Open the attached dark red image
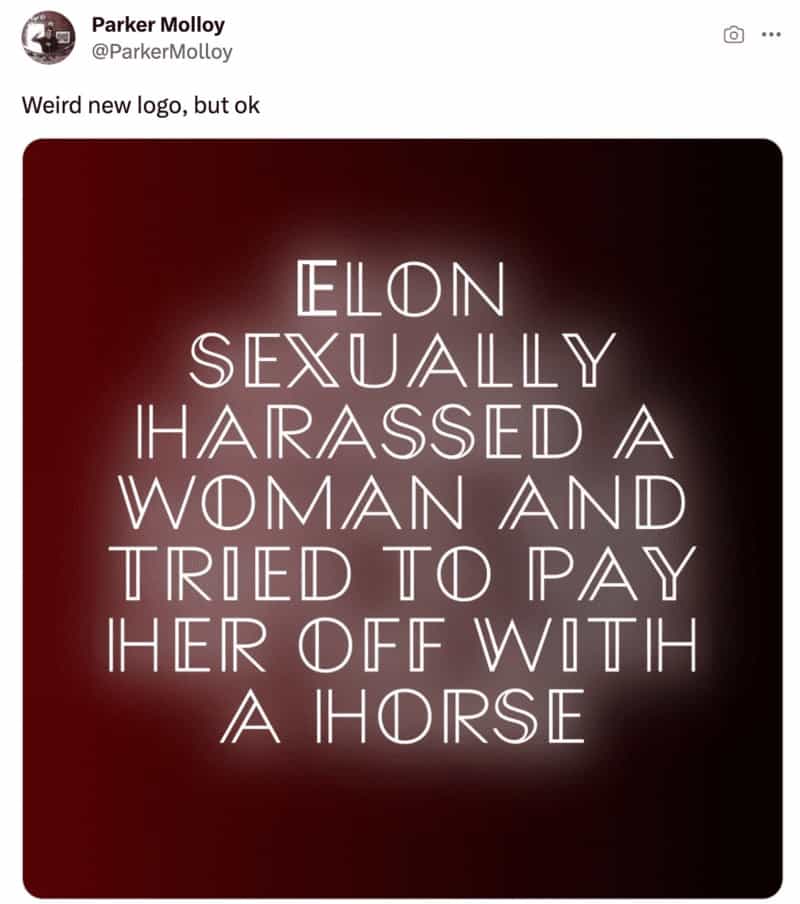The height and width of the screenshot is (904, 800). click(x=402, y=518)
